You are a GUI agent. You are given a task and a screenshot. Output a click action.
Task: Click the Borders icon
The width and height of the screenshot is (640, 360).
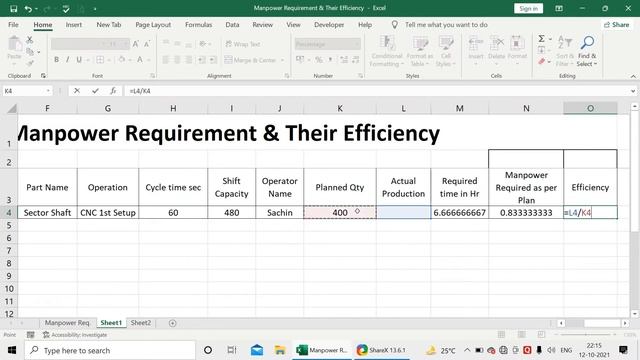coord(100,60)
